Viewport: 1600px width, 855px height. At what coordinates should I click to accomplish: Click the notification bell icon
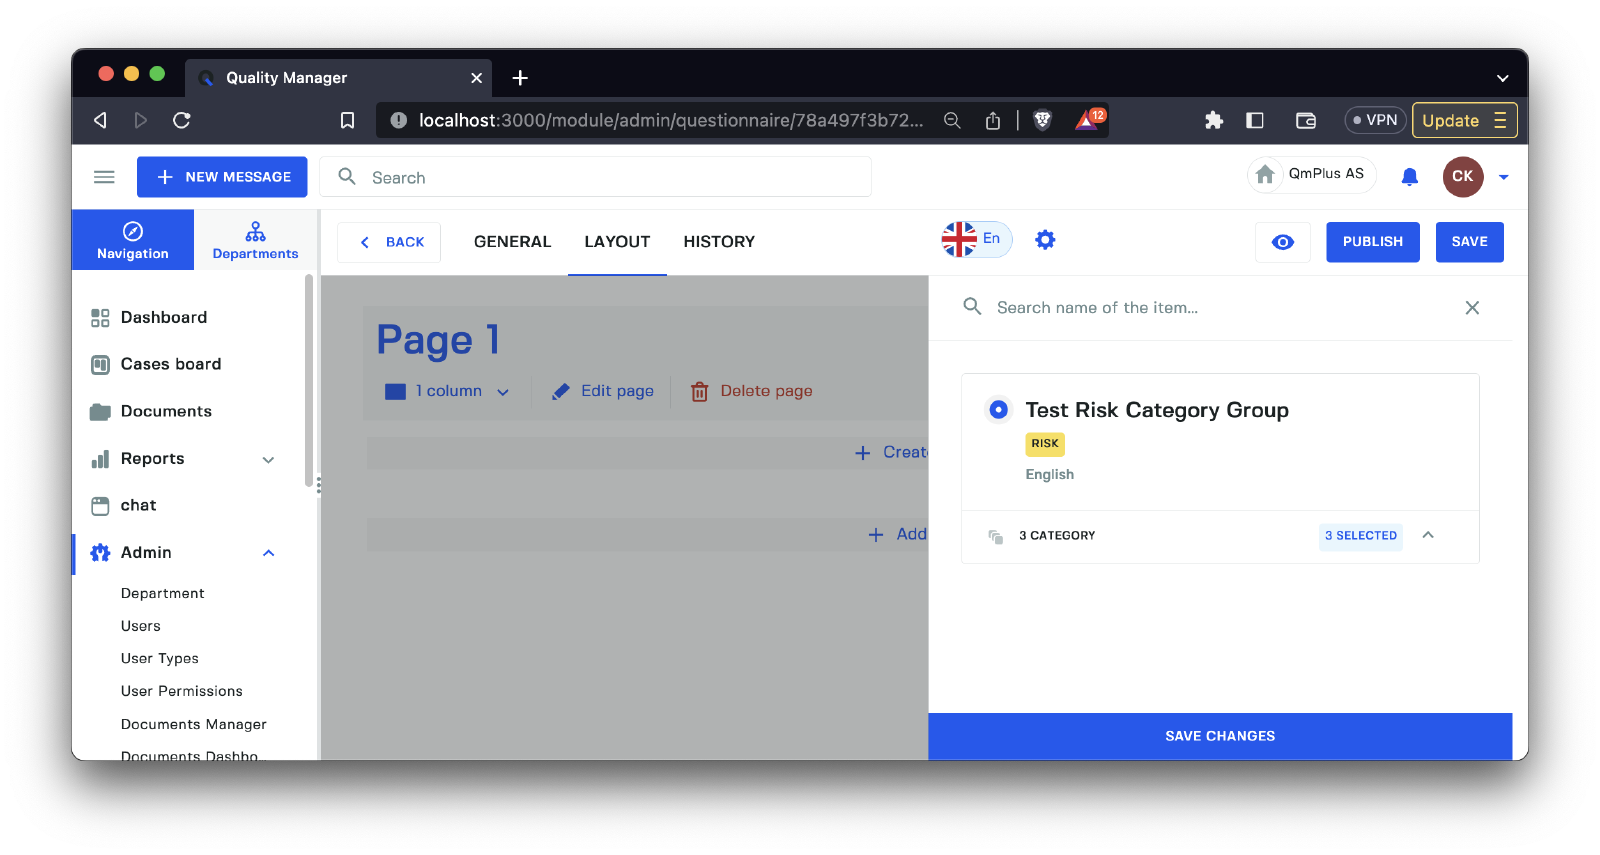1409,177
